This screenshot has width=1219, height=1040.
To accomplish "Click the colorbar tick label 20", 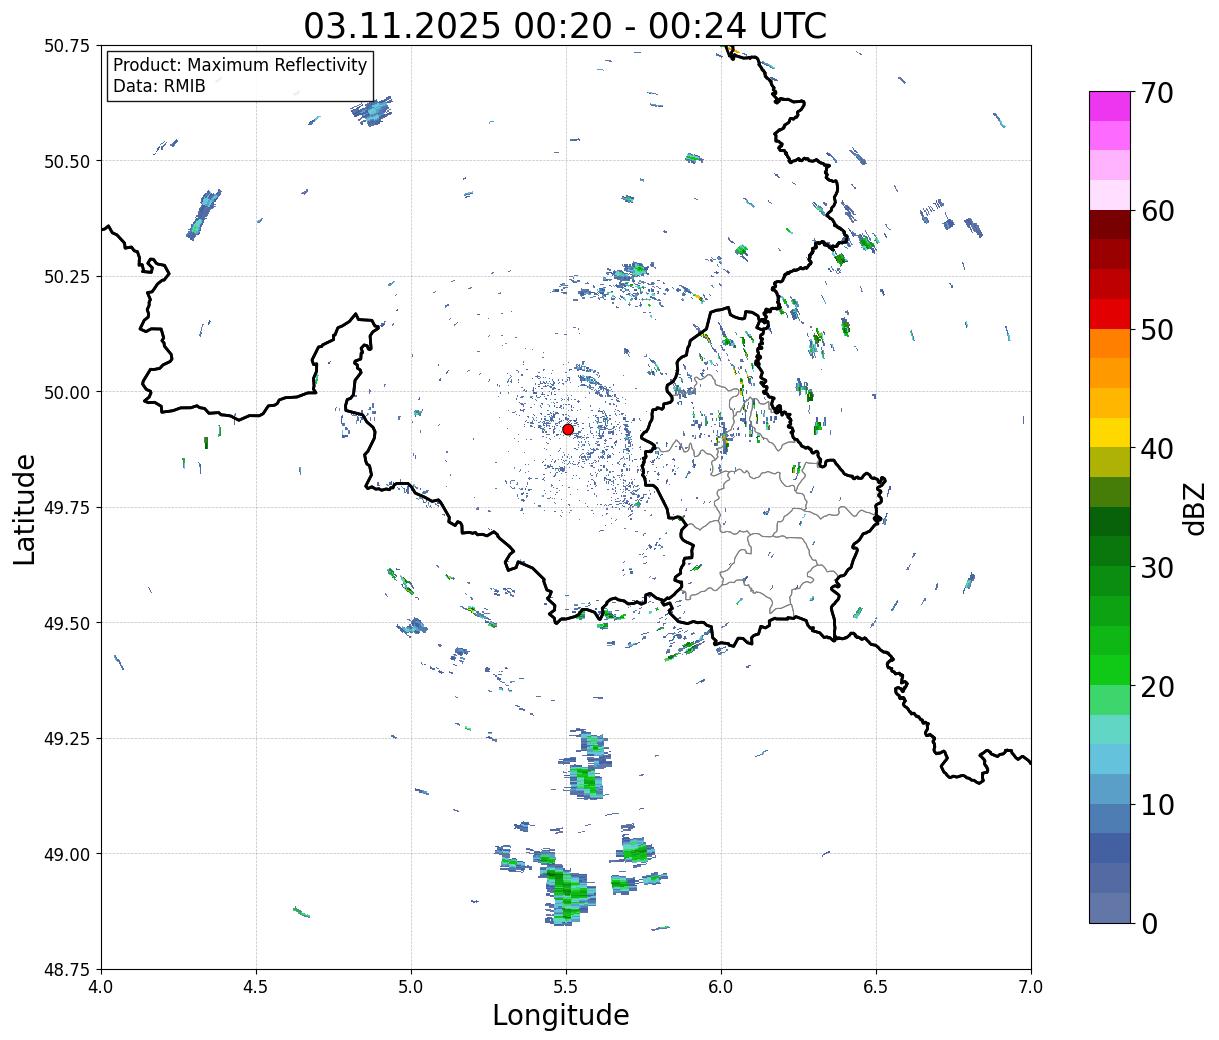I will (1156, 687).
